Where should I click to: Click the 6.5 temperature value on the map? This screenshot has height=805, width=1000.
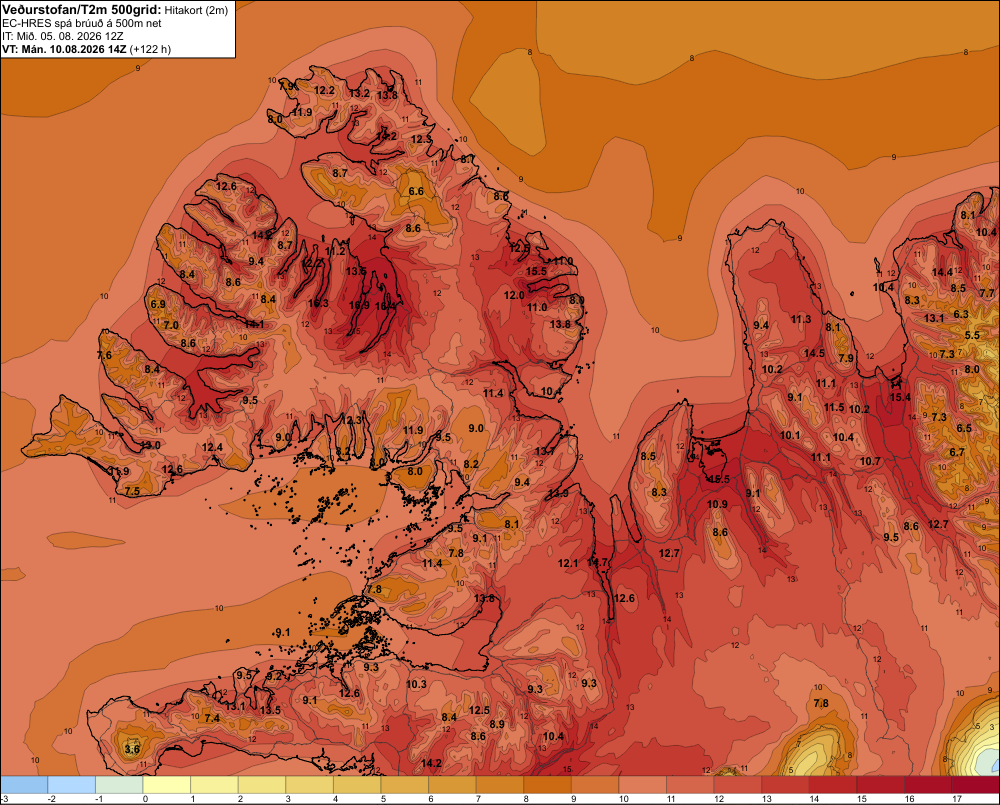click(x=964, y=428)
